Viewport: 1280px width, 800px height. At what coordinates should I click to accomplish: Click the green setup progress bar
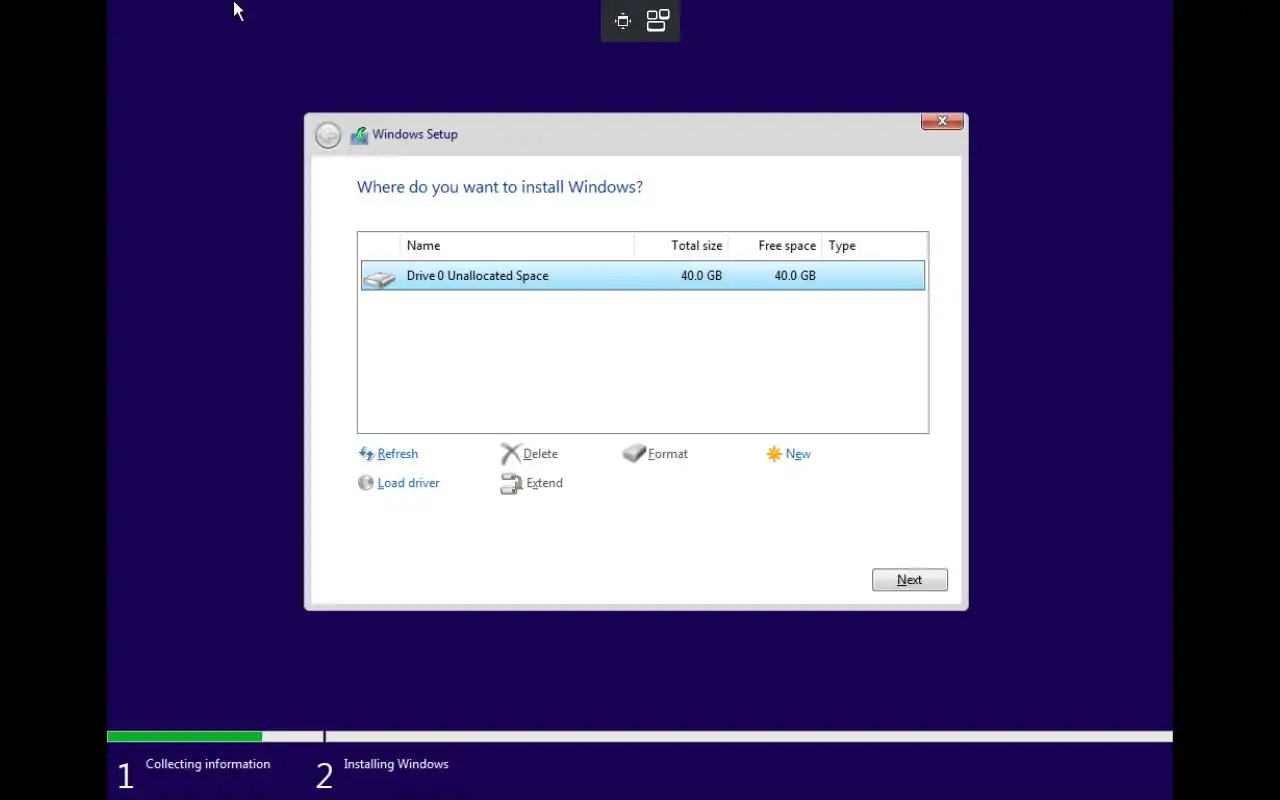(185, 737)
